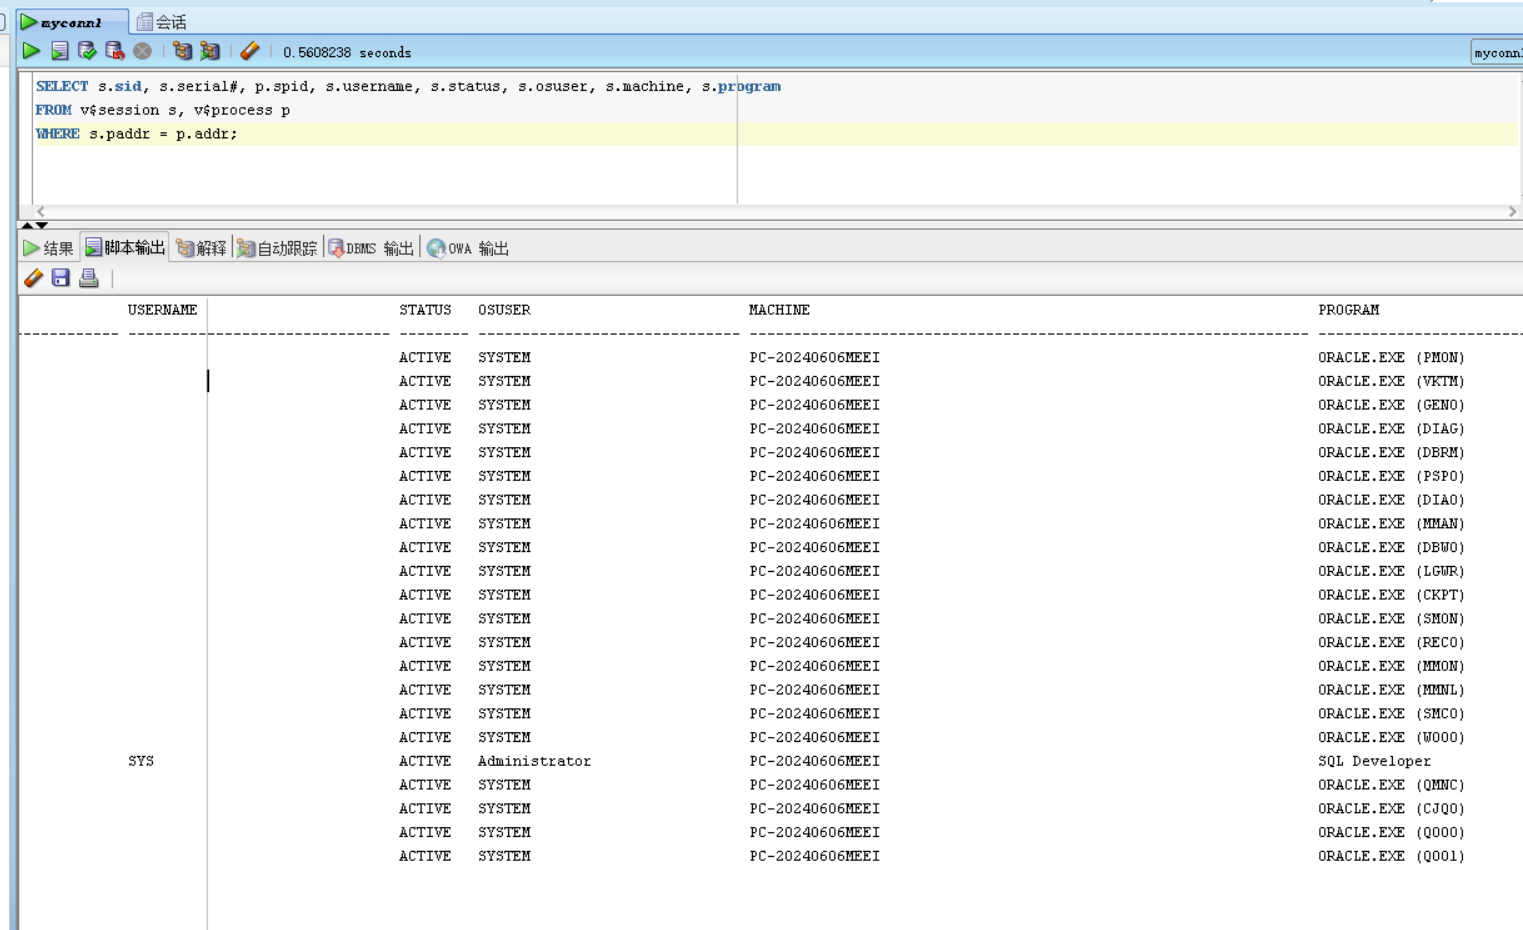This screenshot has height=930, width=1523.
Task: Run the SQL statement with green play icon
Action: 31,51
